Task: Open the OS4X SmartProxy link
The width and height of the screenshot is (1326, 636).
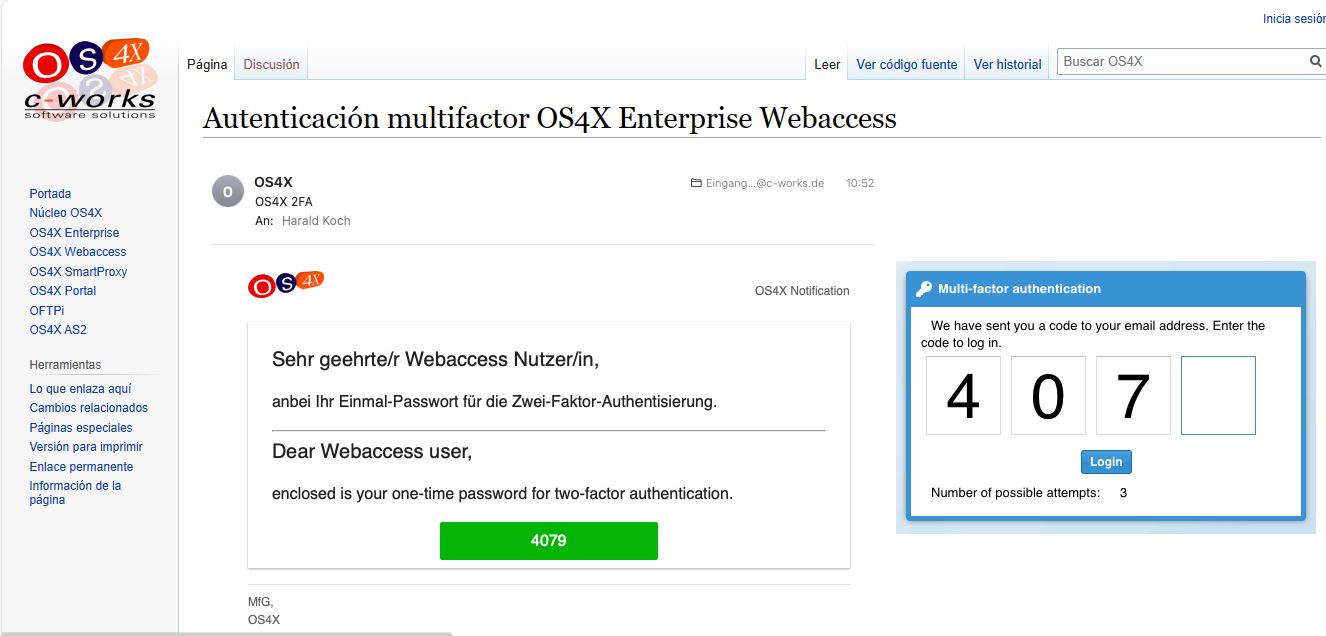Action: coord(78,272)
